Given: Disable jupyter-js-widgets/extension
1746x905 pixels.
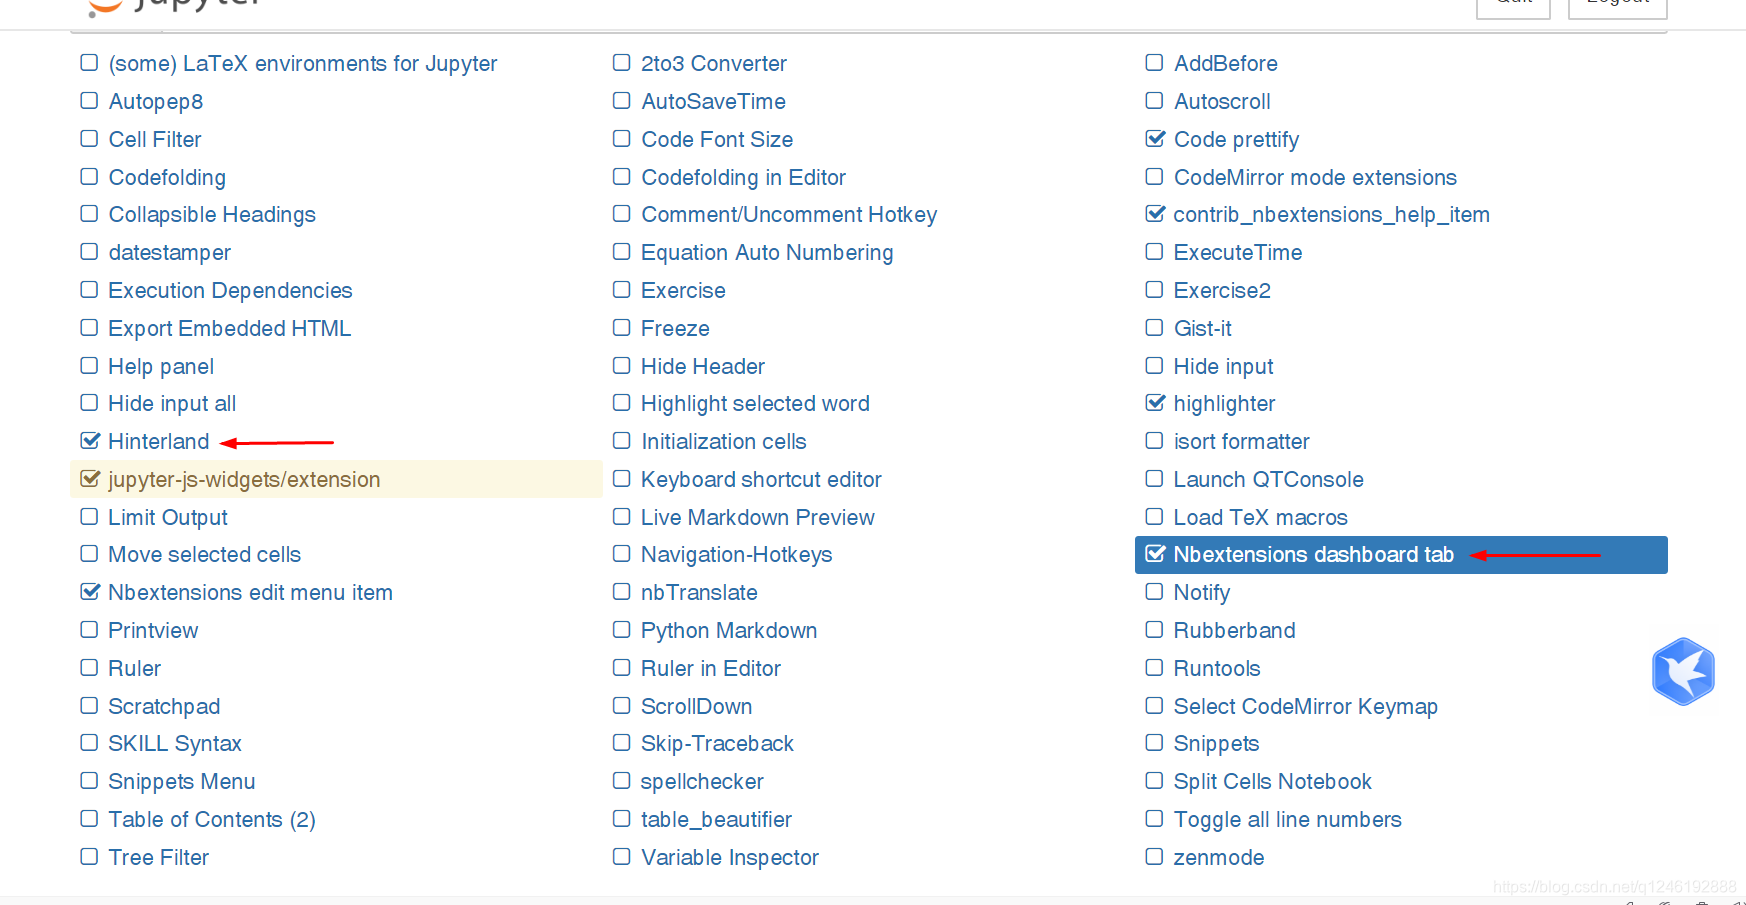Looking at the screenshot, I should pyautogui.click(x=90, y=478).
